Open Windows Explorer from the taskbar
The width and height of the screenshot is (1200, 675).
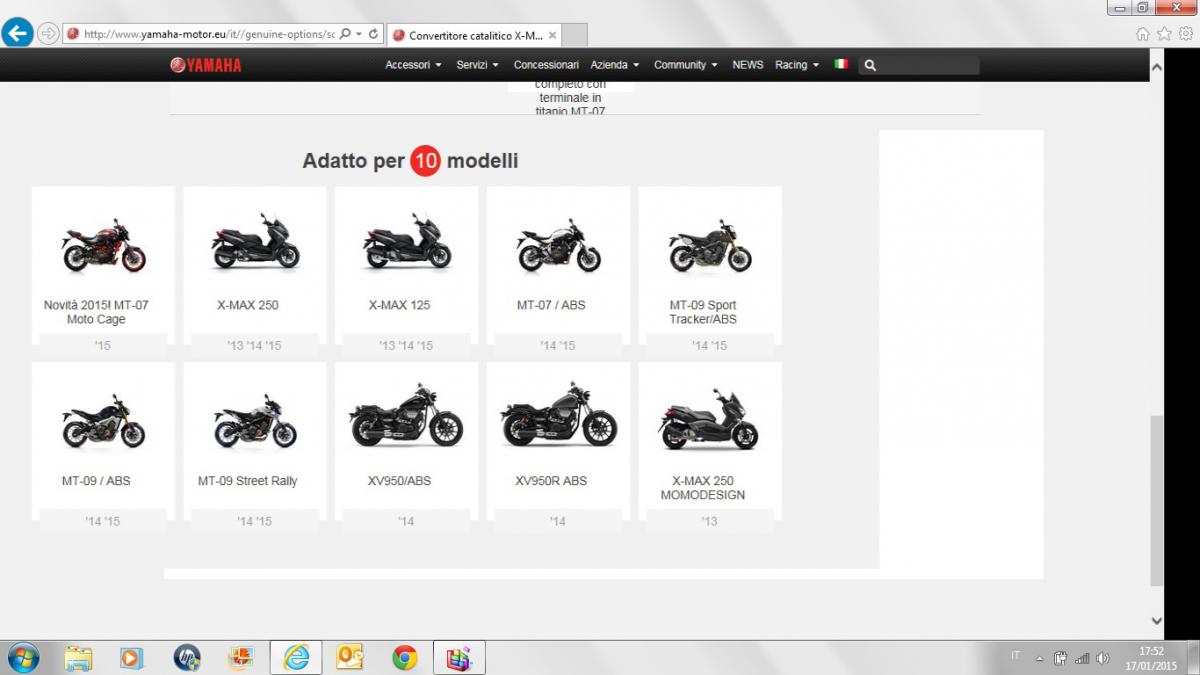coord(78,657)
